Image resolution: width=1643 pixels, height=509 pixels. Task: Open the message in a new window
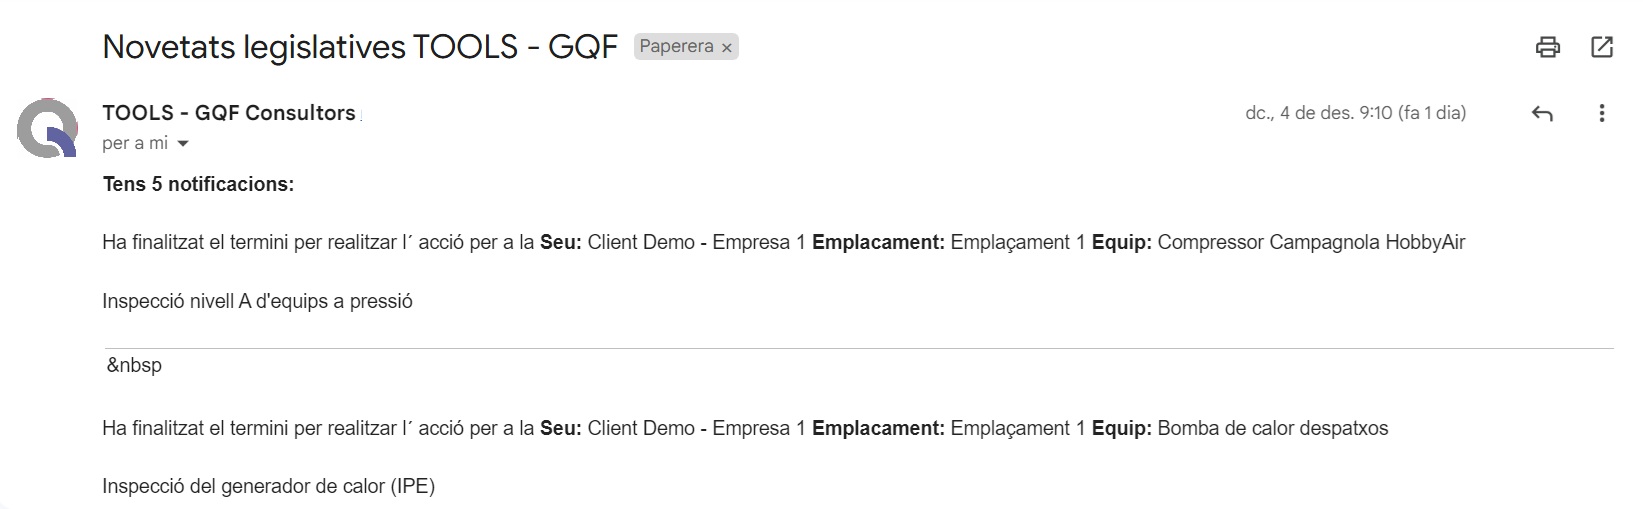click(x=1601, y=47)
